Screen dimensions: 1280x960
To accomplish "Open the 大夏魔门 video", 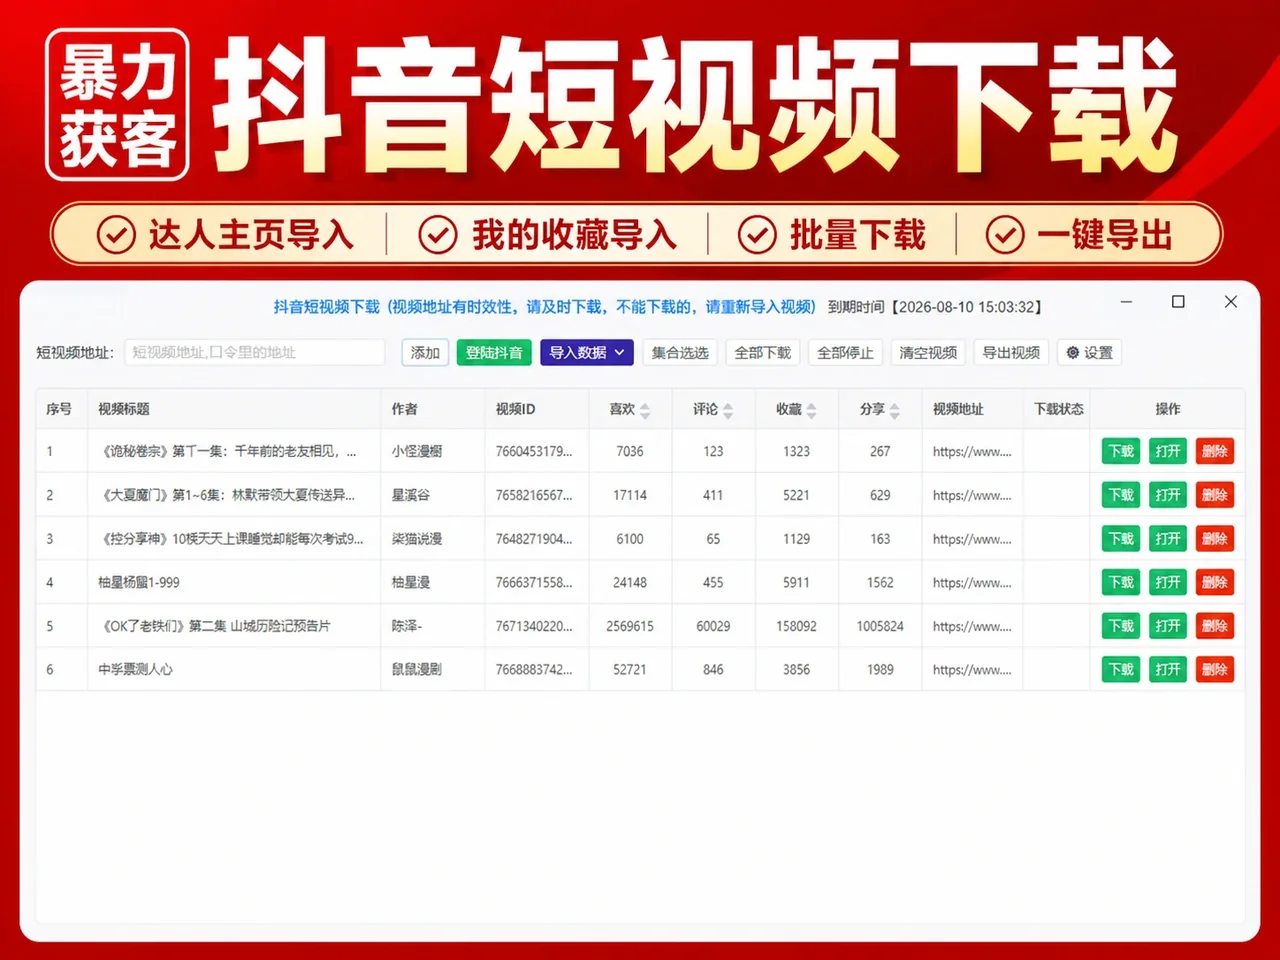I will point(1168,495).
